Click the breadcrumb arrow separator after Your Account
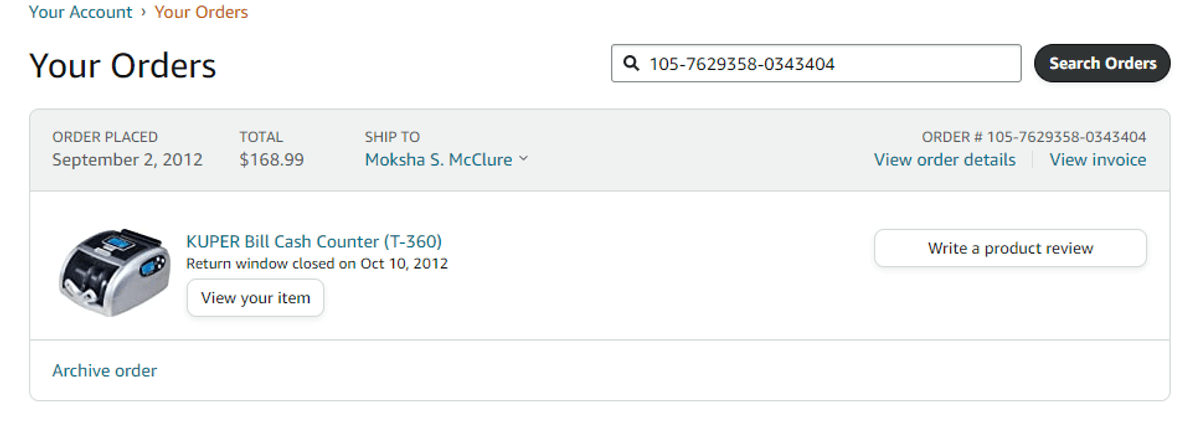This screenshot has width=1200, height=436. (143, 12)
